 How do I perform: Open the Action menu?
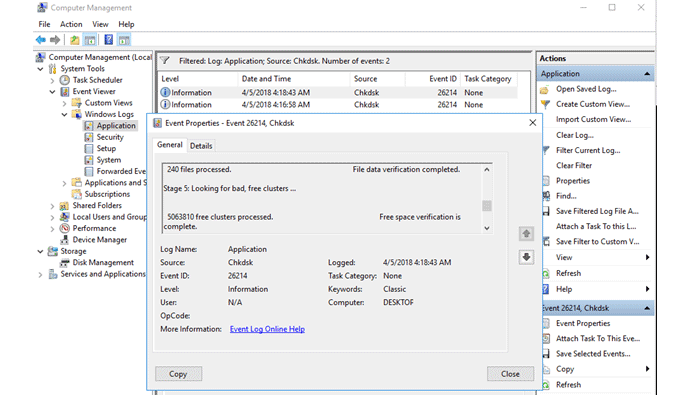(x=71, y=24)
